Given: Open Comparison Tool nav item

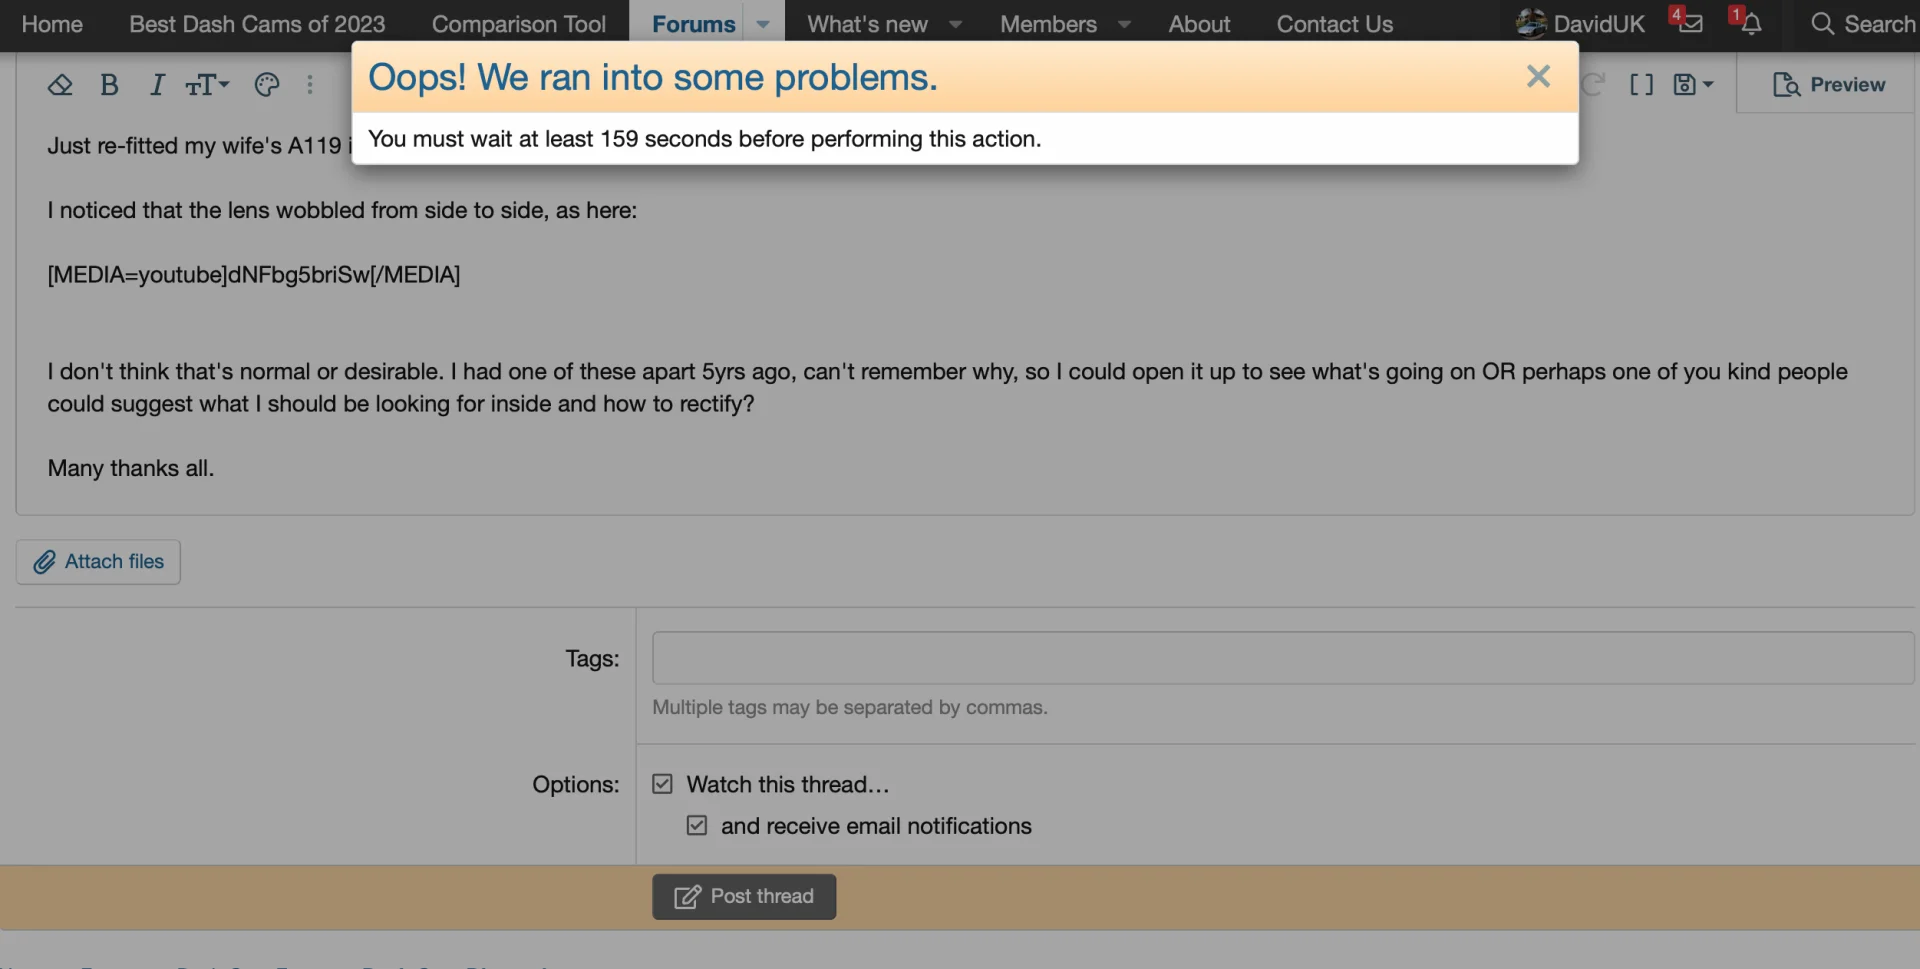Looking at the screenshot, I should click(519, 24).
